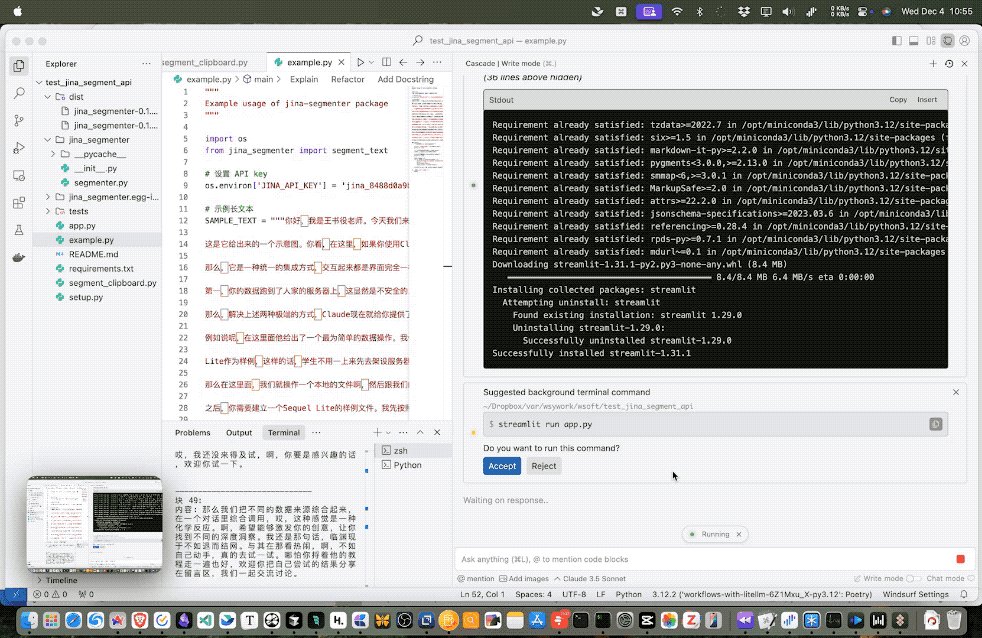The image size is (982, 638).
Task: Reject the suggested terminal command
Action: coord(543,466)
